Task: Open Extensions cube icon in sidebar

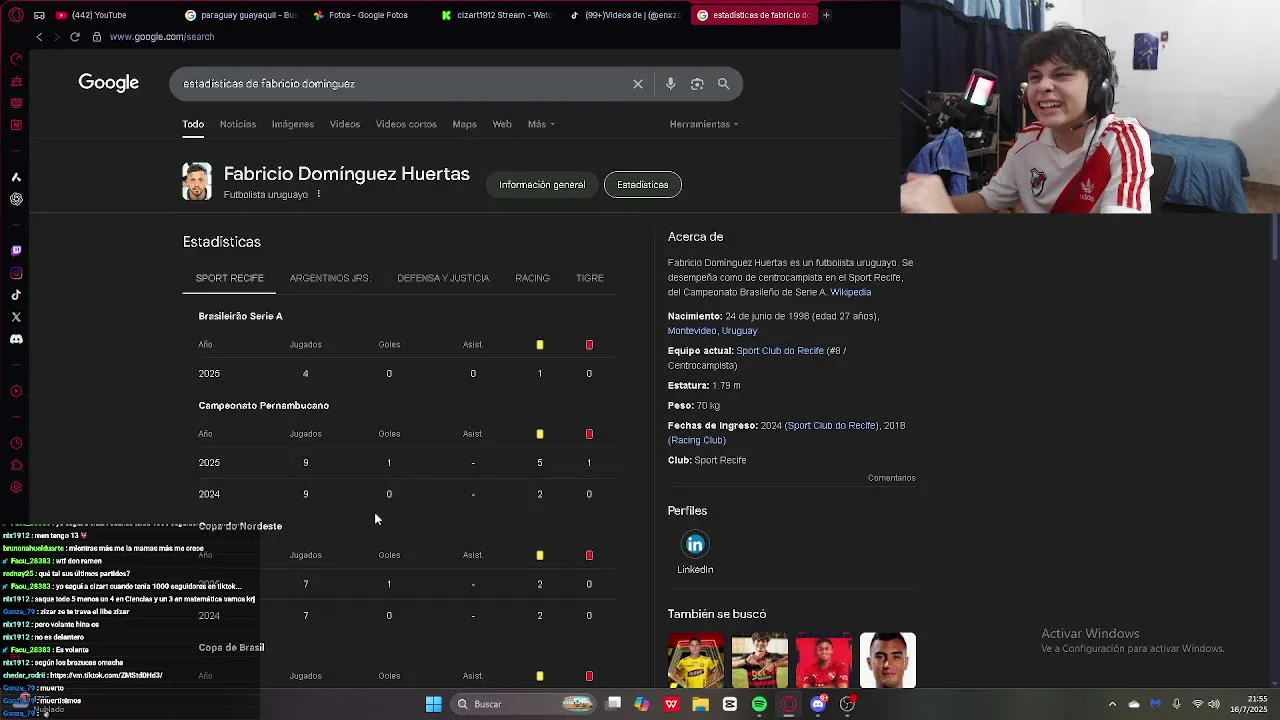Action: [16, 465]
